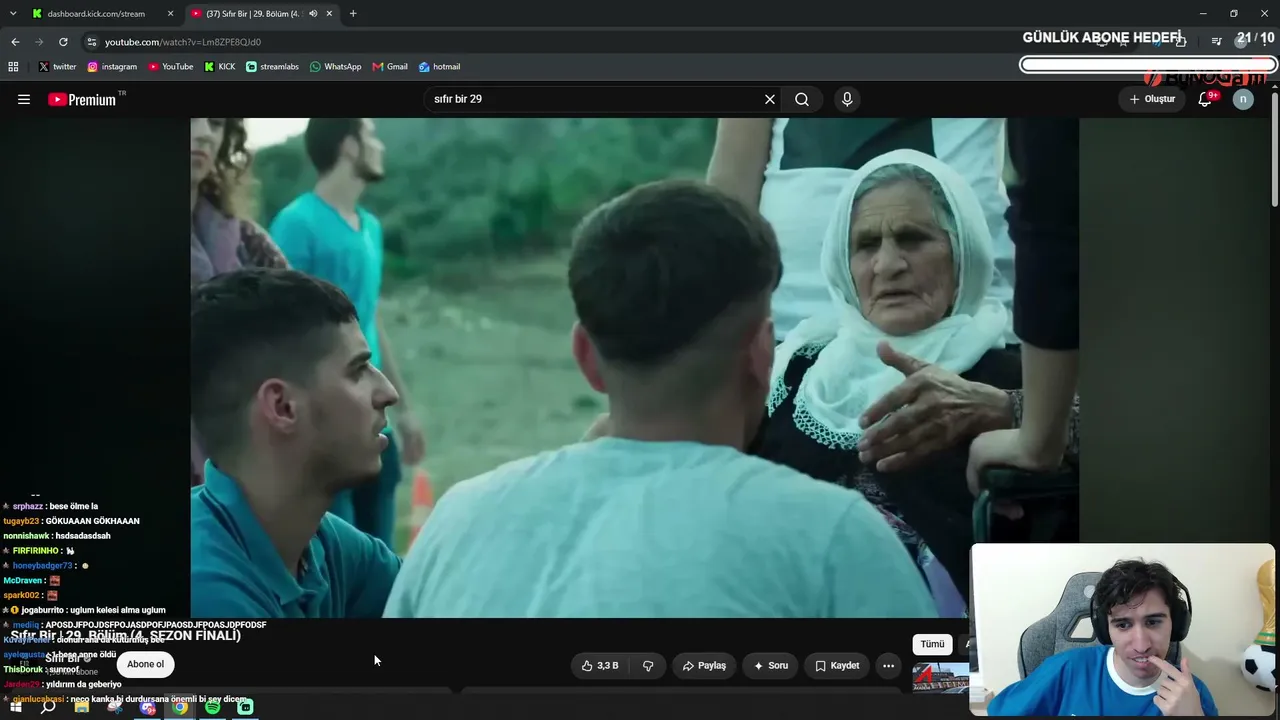This screenshot has height=720, width=1280.
Task: Open more actions three-dot menu
Action: (x=888, y=665)
